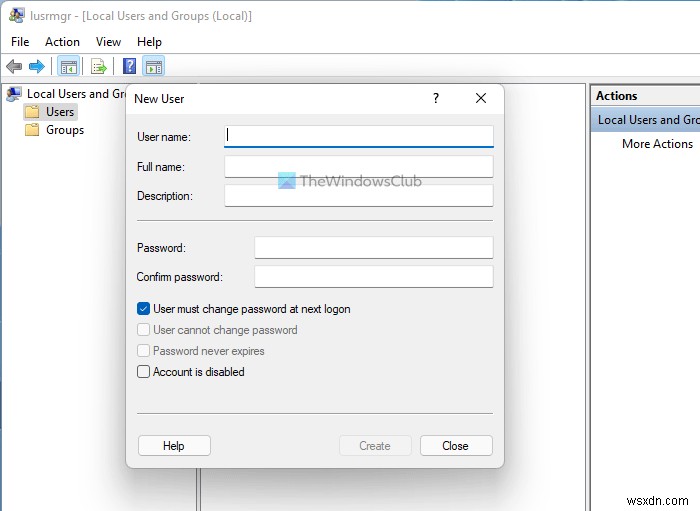The width and height of the screenshot is (700, 511).
Task: Close the New User dialog with X
Action: point(481,98)
